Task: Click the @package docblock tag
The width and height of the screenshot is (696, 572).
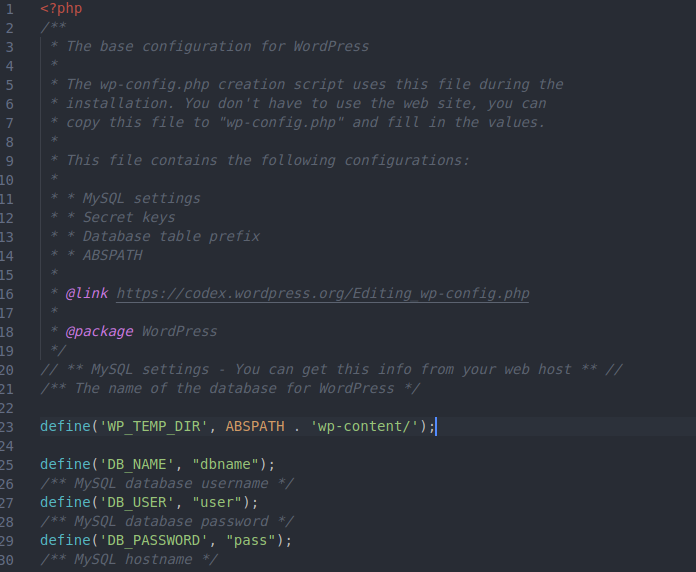Action: (x=99, y=331)
